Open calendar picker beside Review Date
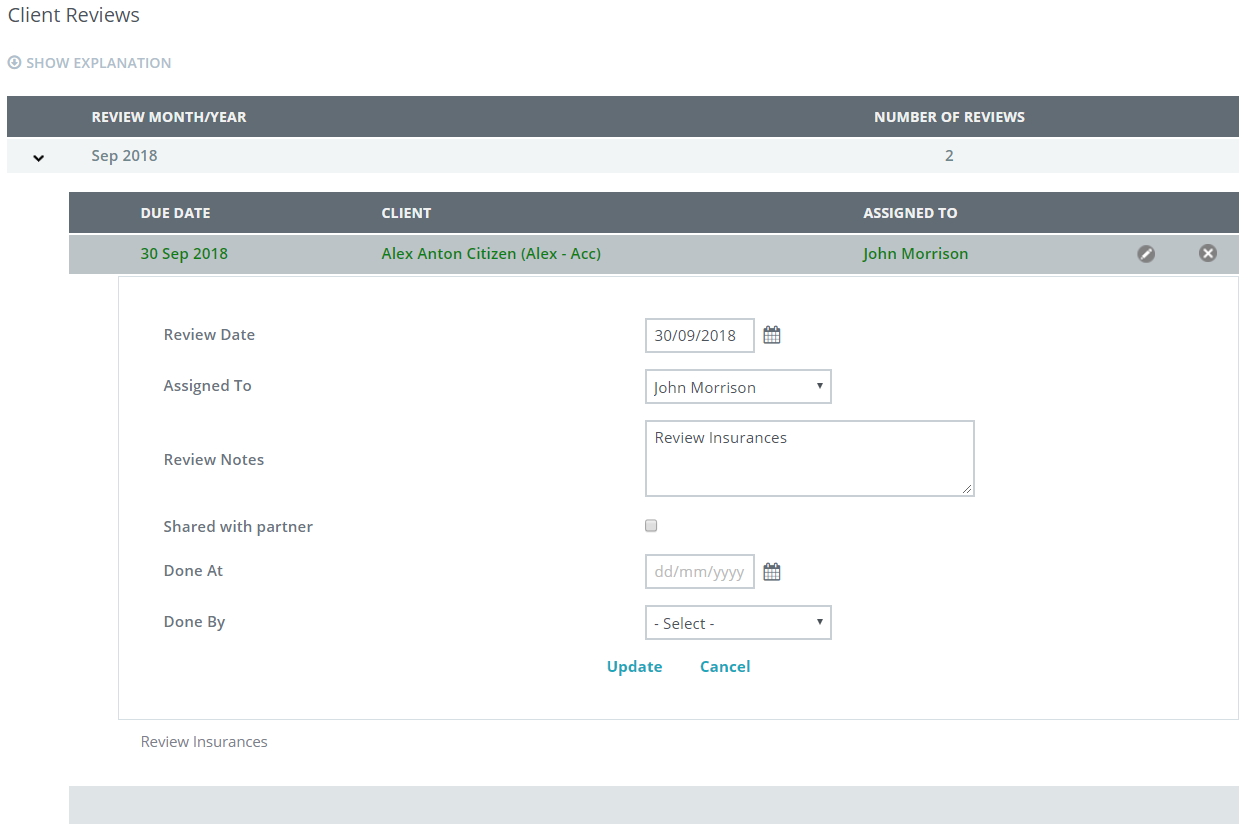The image size is (1248, 834). click(772, 336)
